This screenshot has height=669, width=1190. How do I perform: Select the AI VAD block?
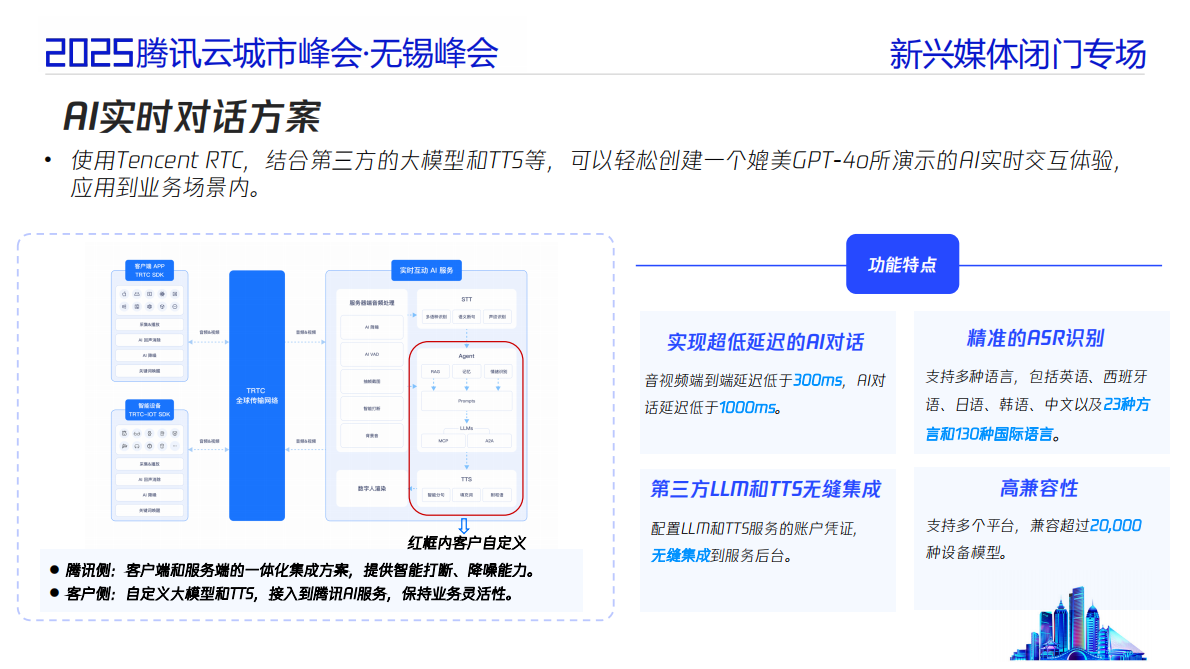(x=370, y=354)
